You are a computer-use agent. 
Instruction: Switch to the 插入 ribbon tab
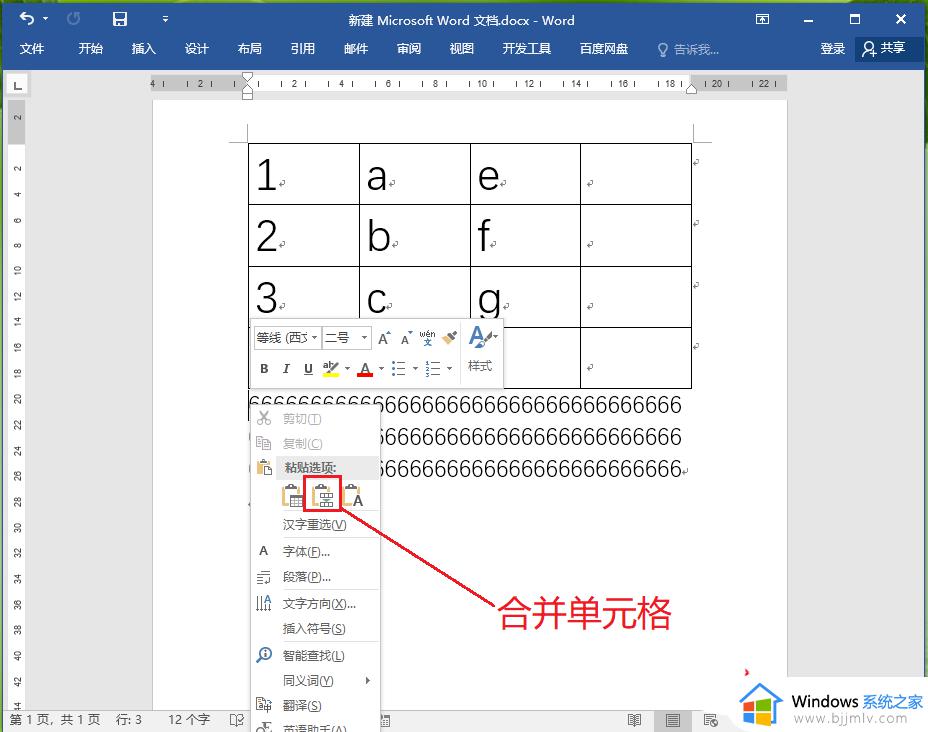pyautogui.click(x=144, y=49)
